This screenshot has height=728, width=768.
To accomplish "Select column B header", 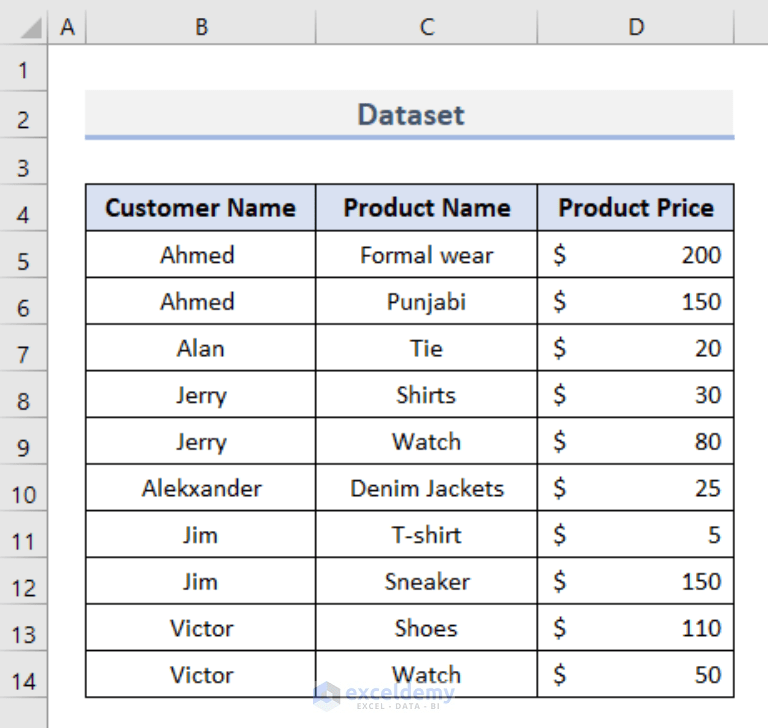I will pos(201,27).
